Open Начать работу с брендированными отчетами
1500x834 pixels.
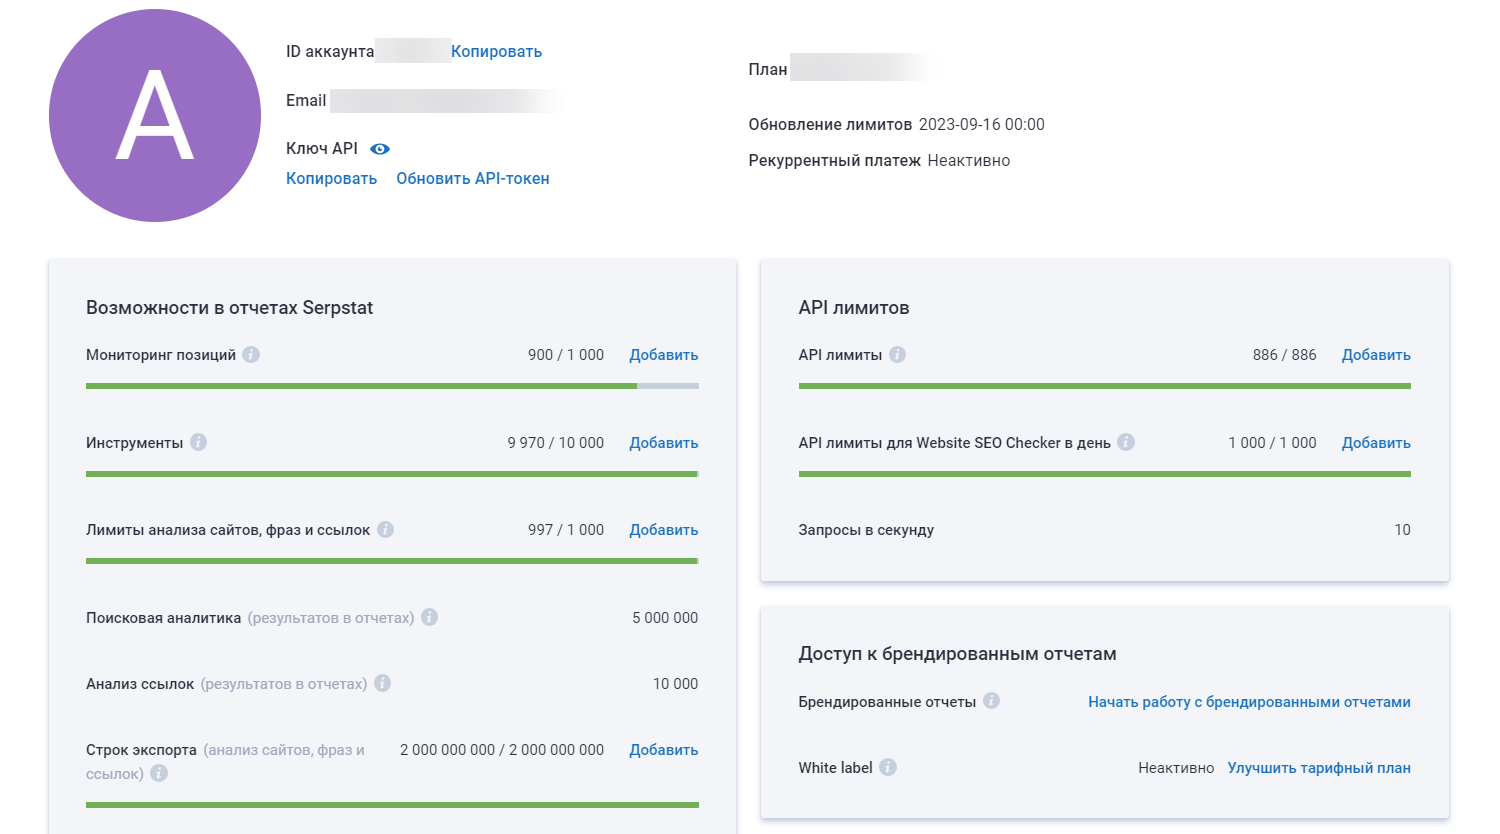[x=1249, y=702]
